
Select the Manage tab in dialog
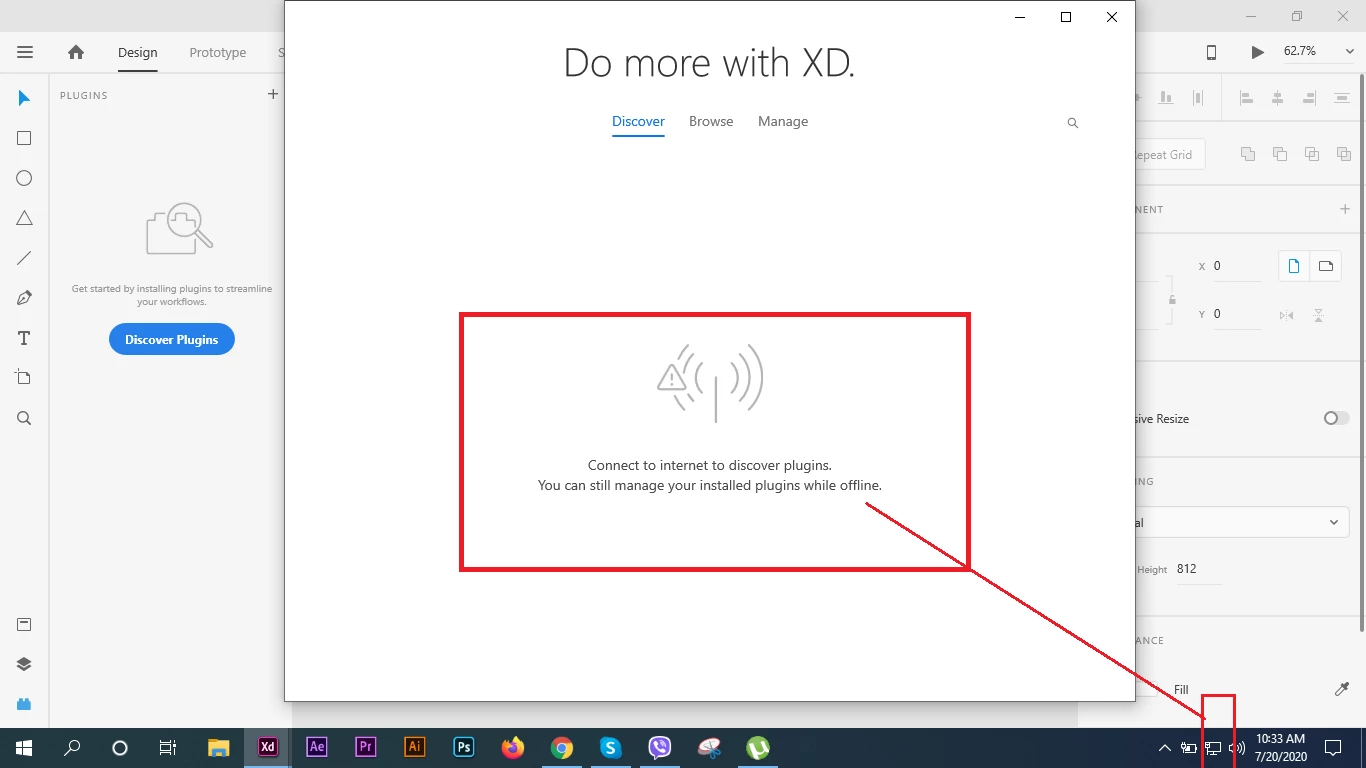point(783,122)
